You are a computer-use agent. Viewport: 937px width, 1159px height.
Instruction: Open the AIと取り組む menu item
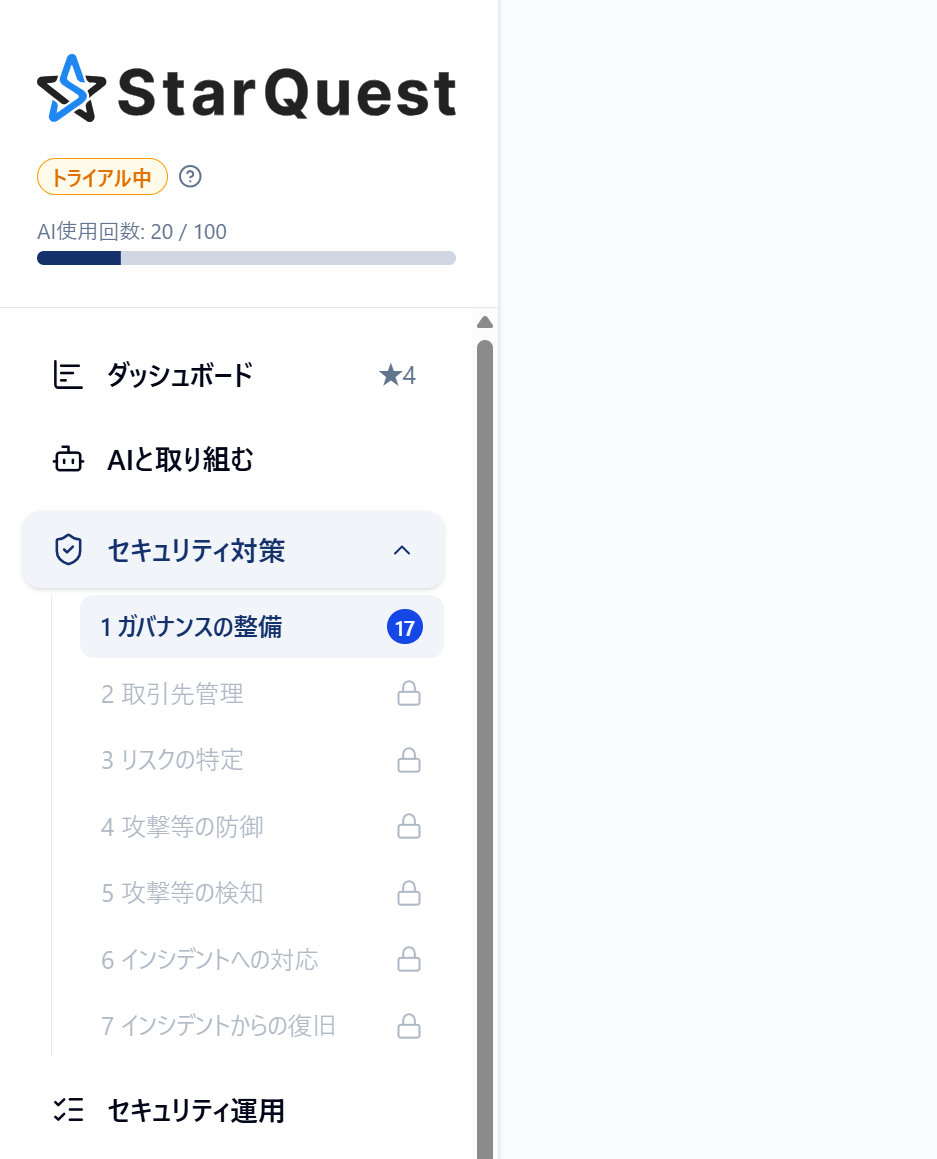coord(234,460)
